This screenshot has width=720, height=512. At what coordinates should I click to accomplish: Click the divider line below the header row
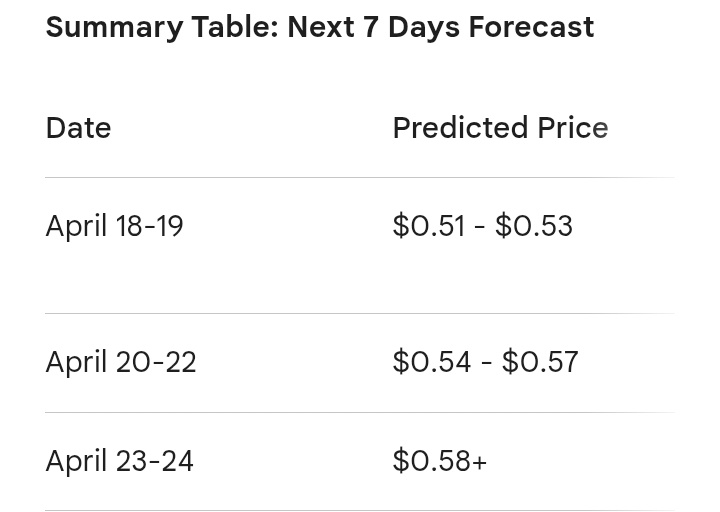pyautogui.click(x=360, y=177)
